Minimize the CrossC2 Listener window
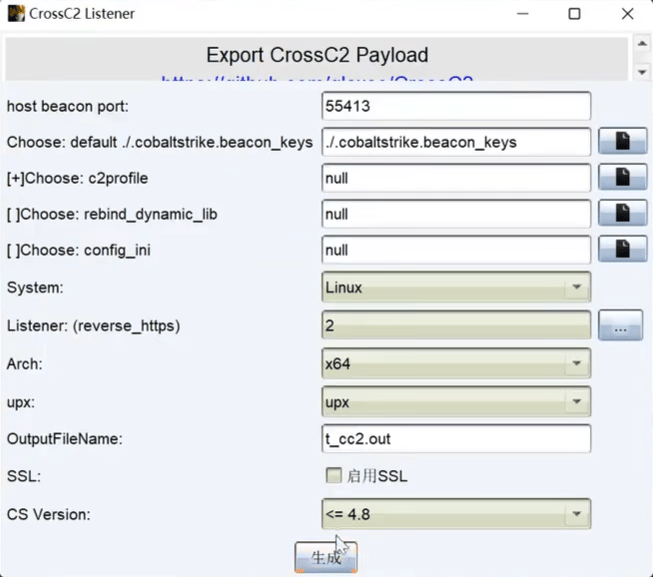653x577 pixels. 523,14
